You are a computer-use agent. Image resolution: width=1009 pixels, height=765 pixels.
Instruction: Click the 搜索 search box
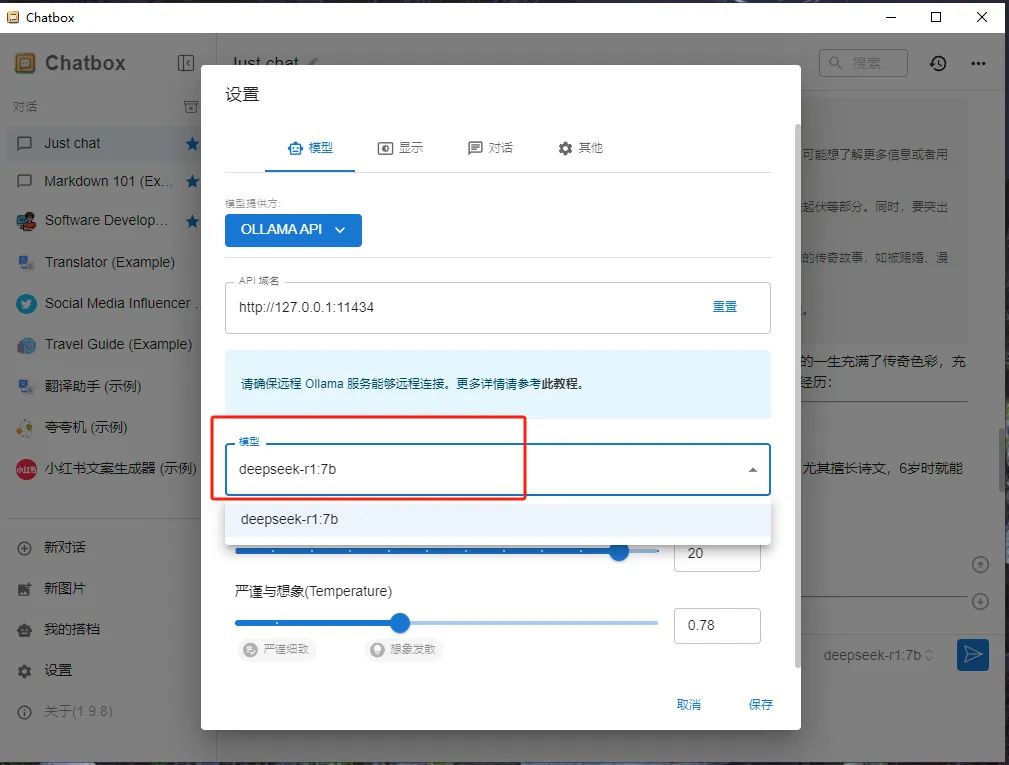pos(863,63)
